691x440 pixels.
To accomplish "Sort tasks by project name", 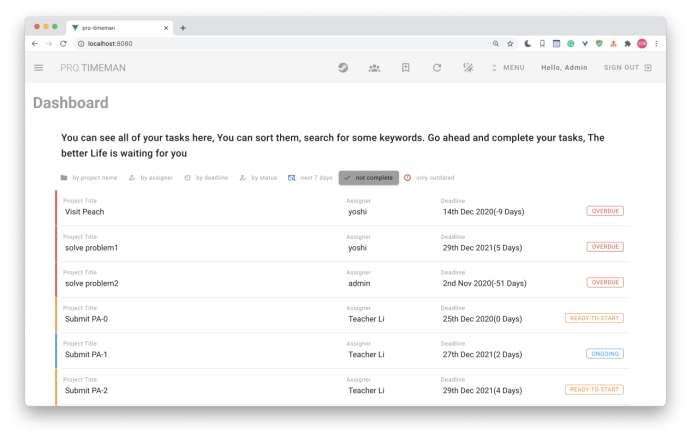I will coord(89,178).
